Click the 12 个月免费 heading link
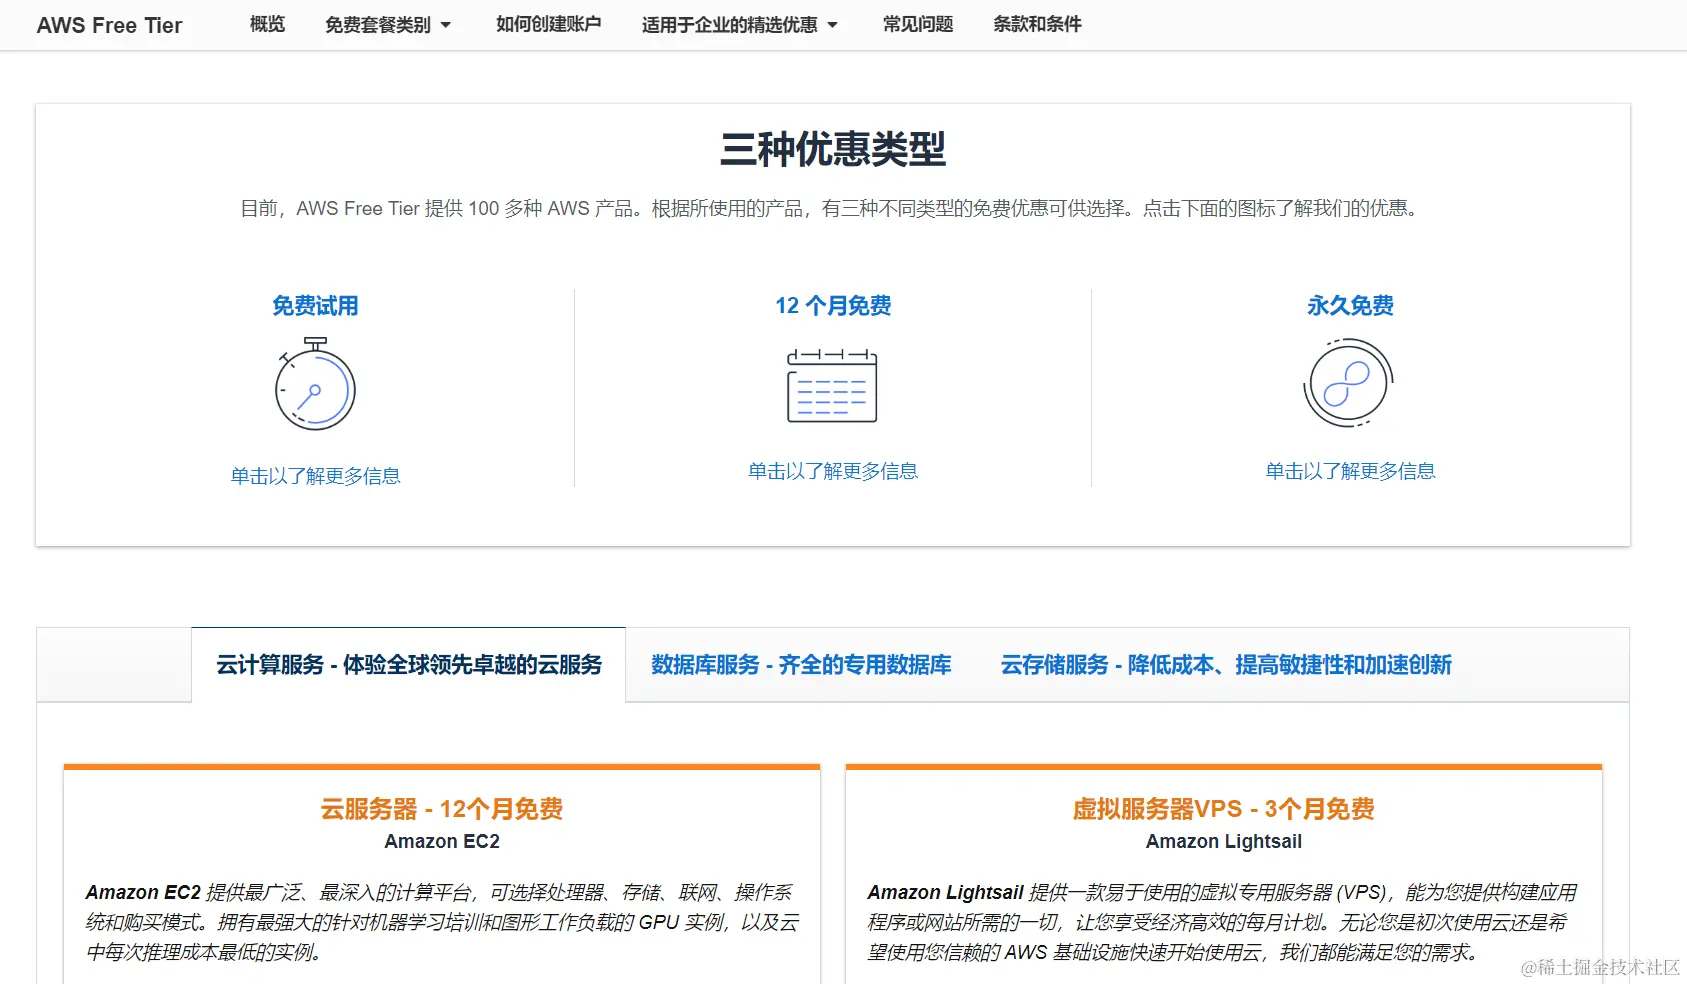The height and width of the screenshot is (984, 1687). 833,306
